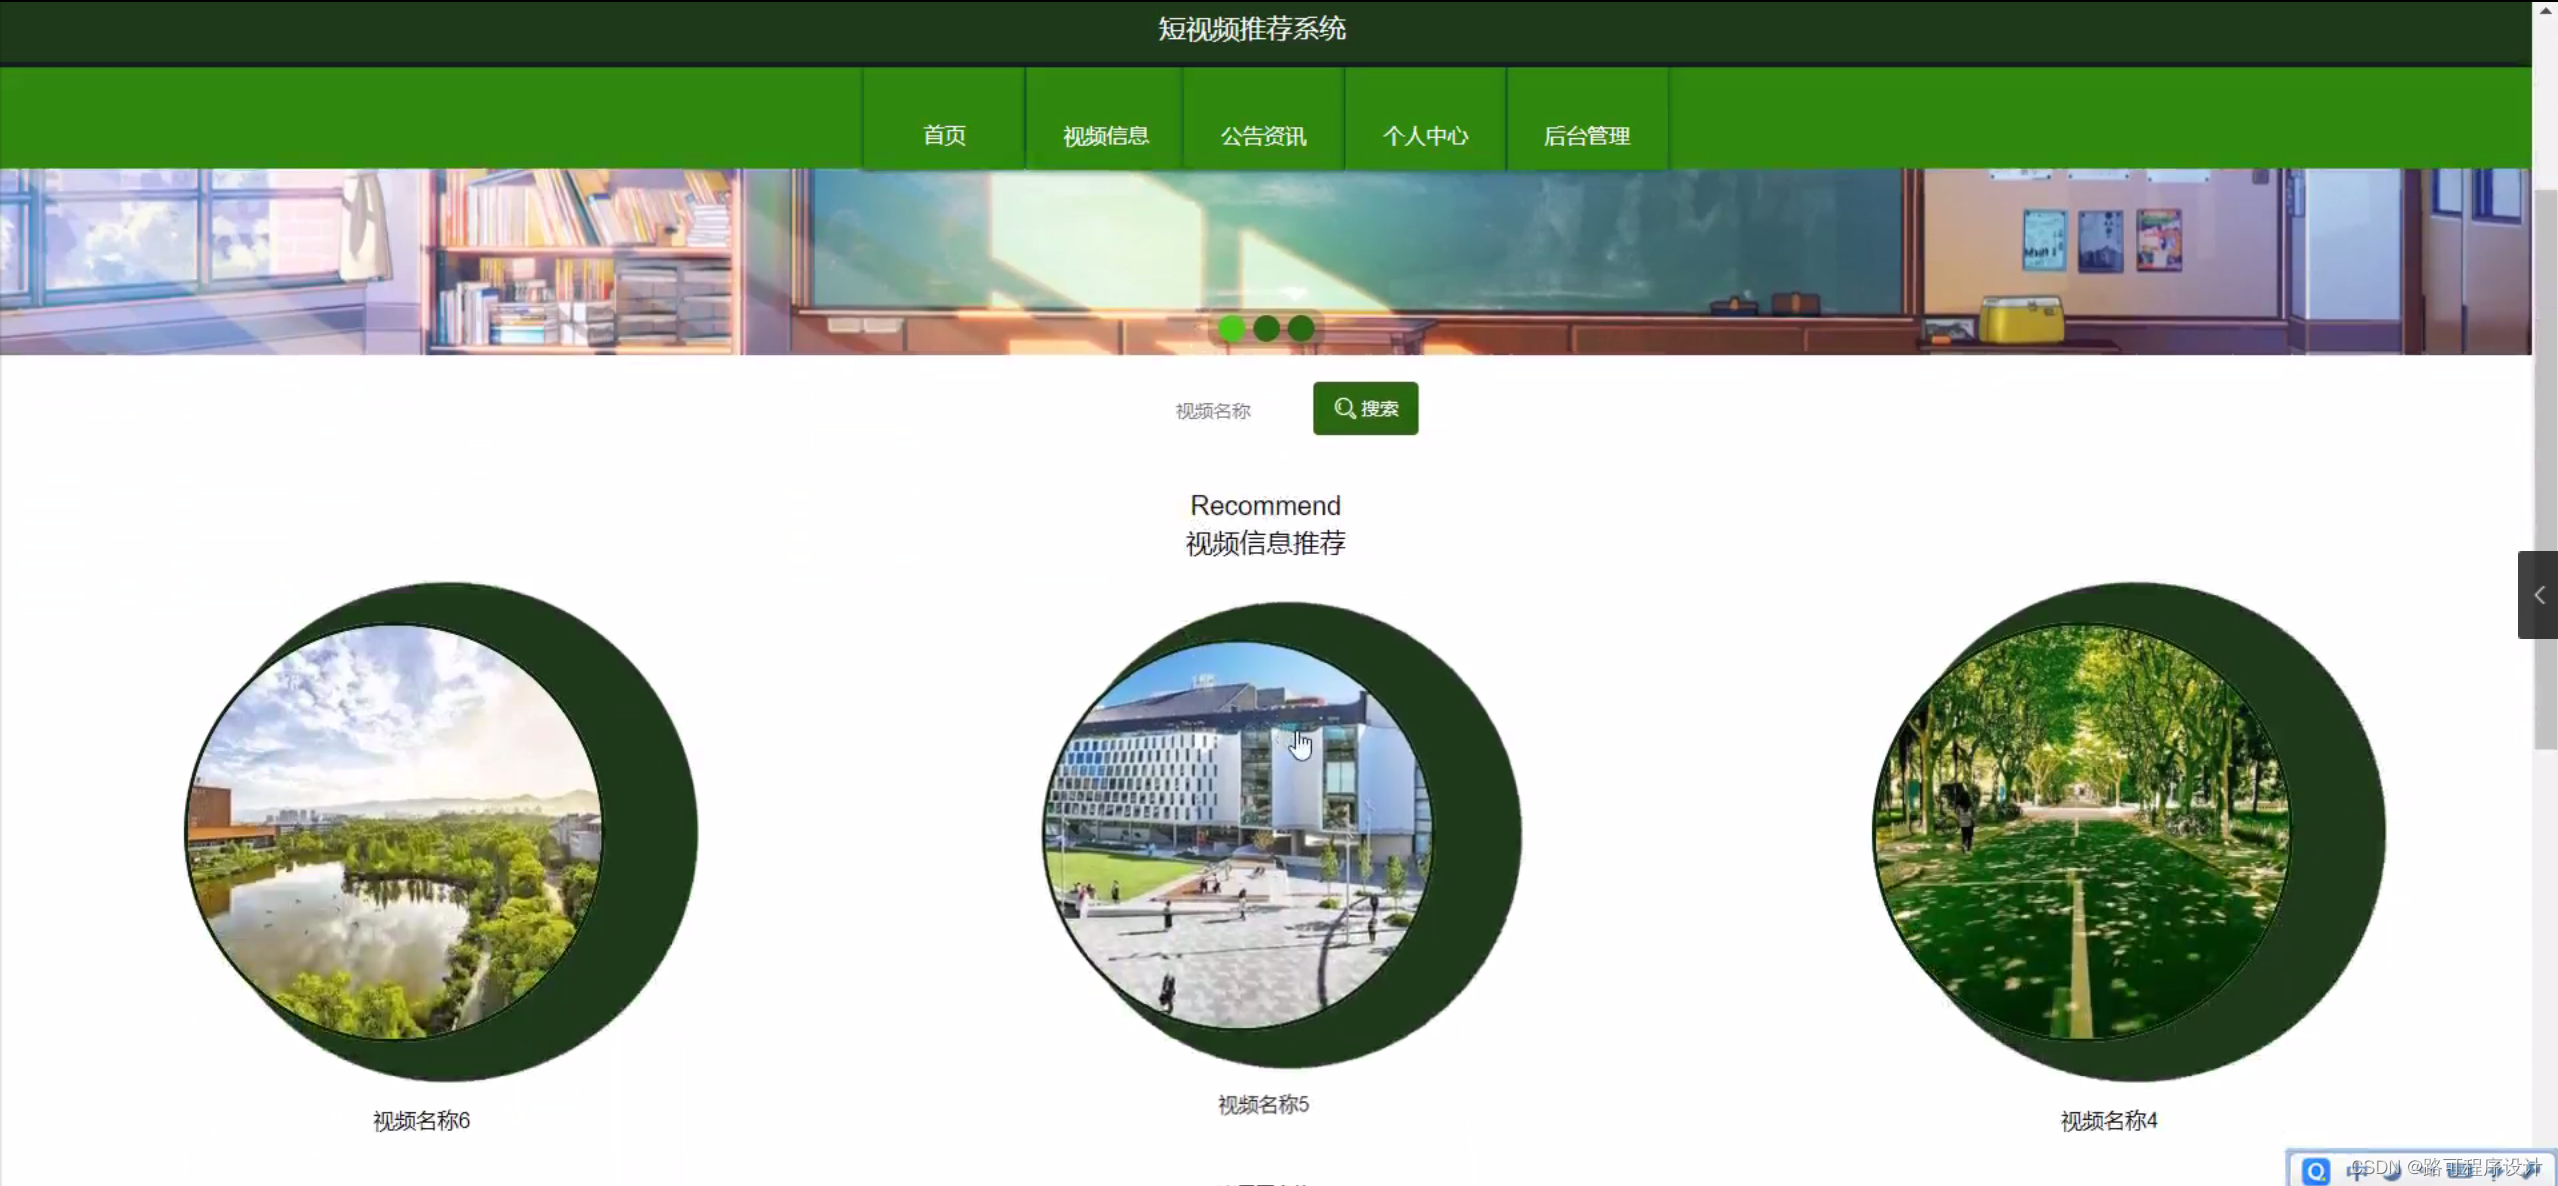Viewport: 2558px width, 1186px height.
Task: Open the 后台管理 admin page
Action: (1586, 135)
